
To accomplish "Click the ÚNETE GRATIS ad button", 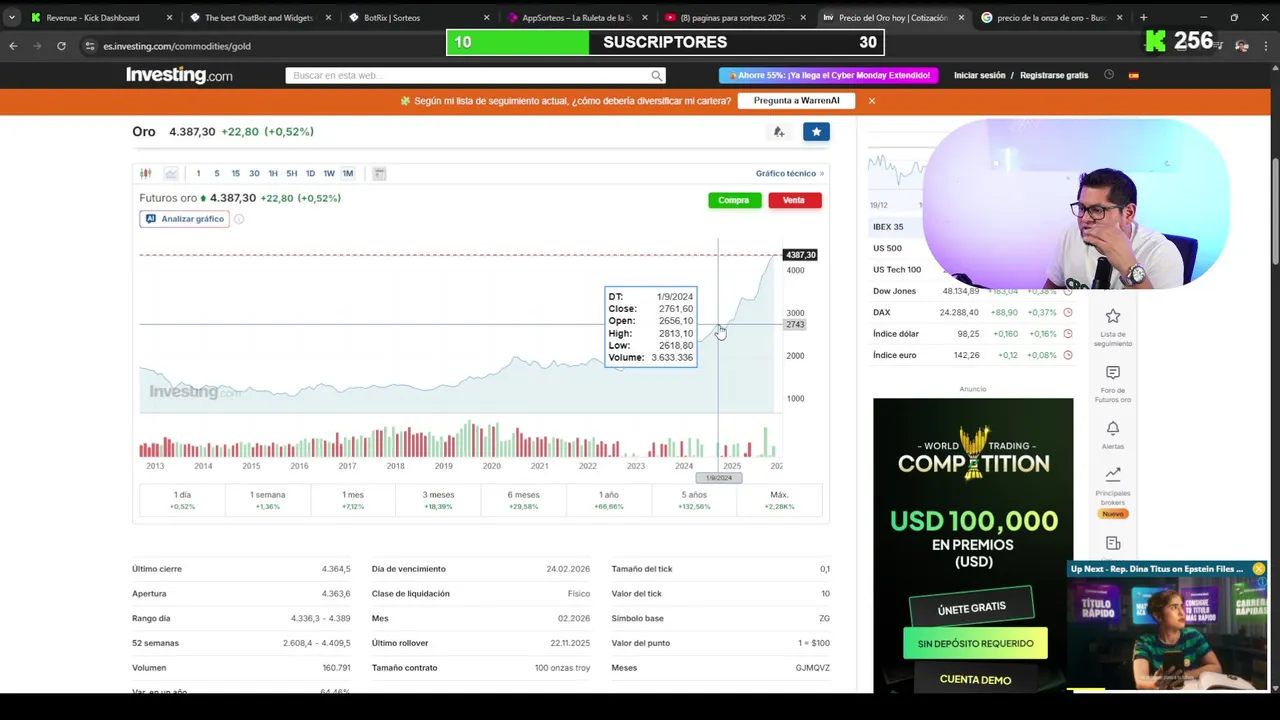I will point(972,609).
